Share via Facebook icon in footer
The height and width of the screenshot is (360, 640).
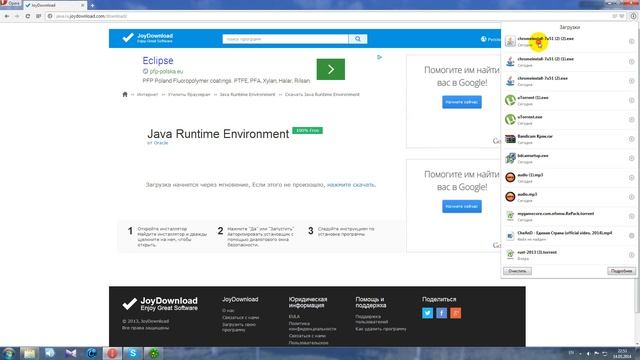coord(442,313)
